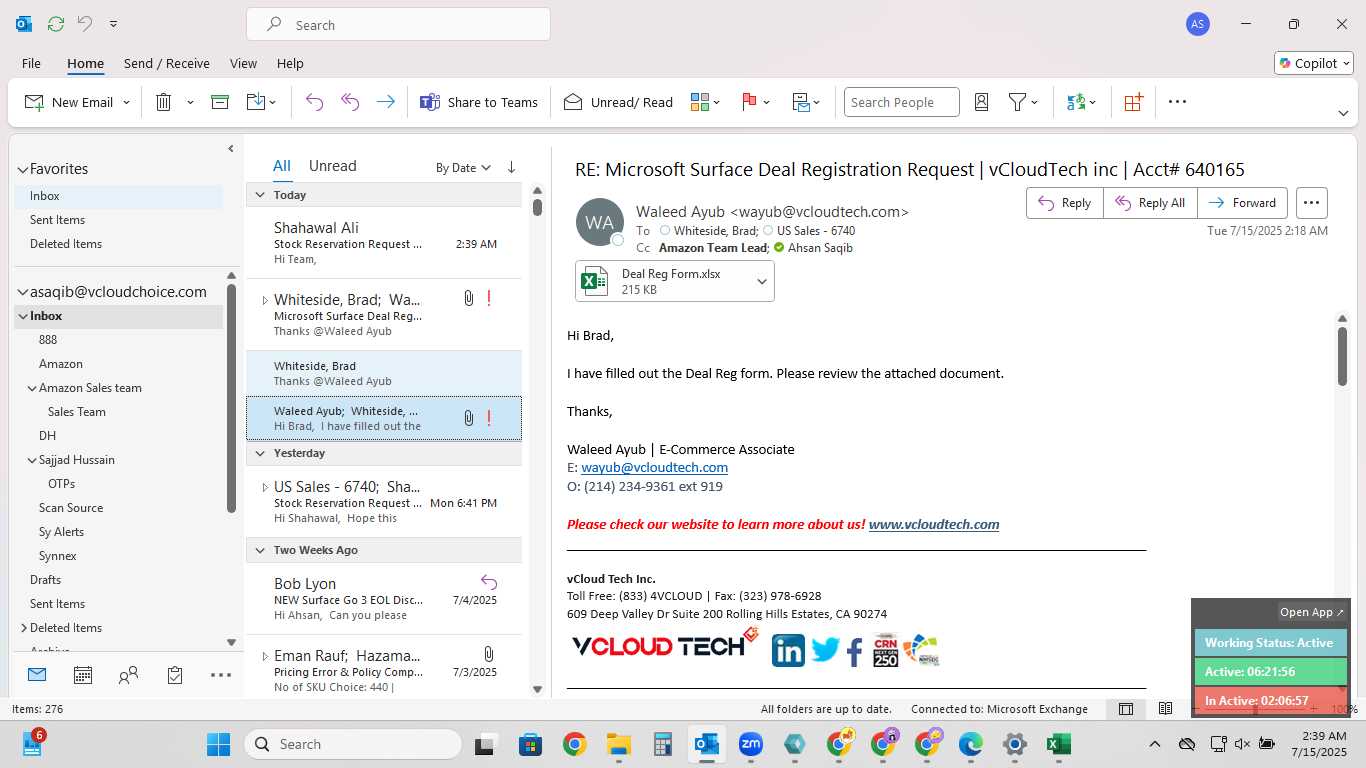1366x768 pixels.
Task: Click the ribbon Reply arrow icon
Action: click(x=314, y=102)
